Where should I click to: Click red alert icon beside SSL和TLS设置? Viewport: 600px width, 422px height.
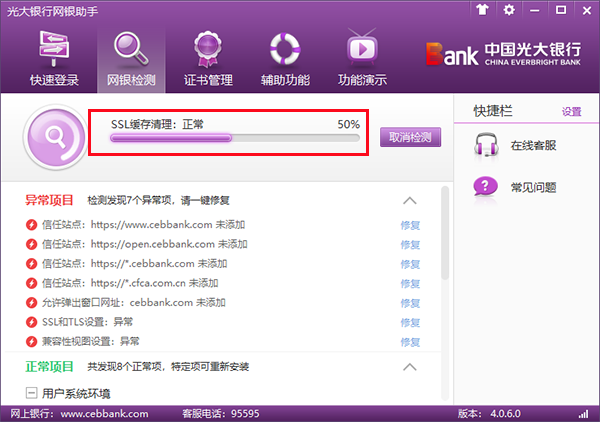pos(31,322)
